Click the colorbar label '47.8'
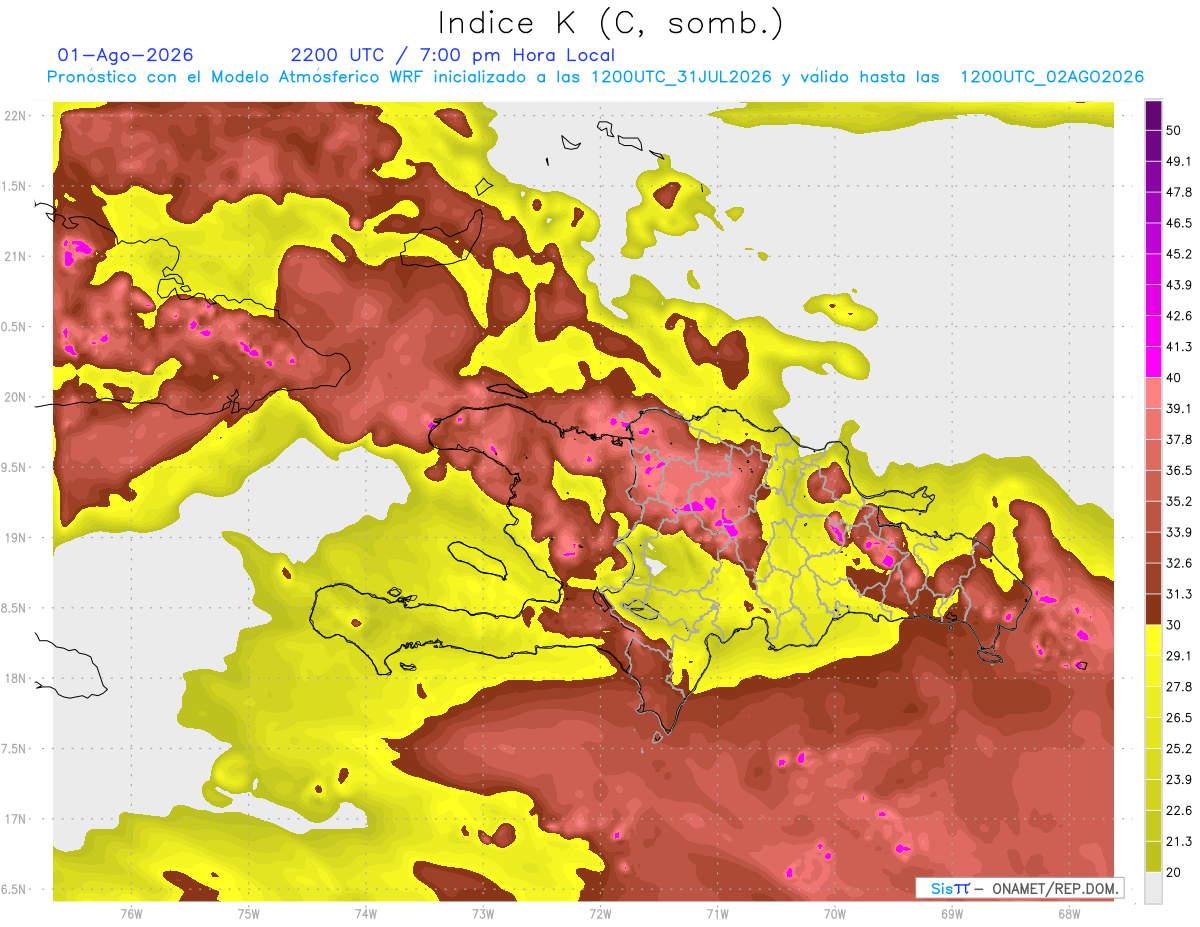 click(1180, 192)
